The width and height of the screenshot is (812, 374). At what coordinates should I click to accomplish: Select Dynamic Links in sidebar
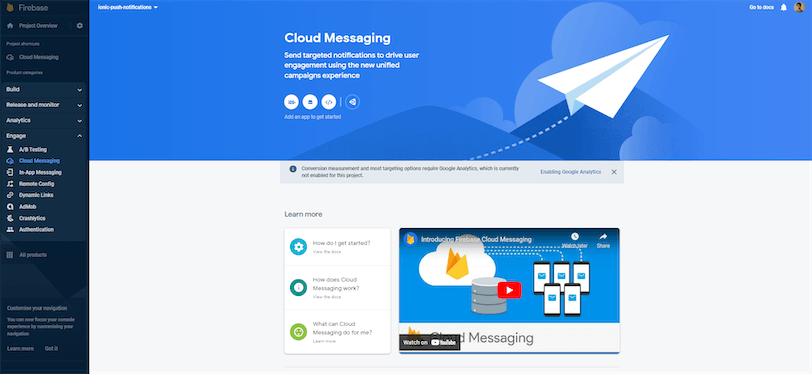[36, 195]
